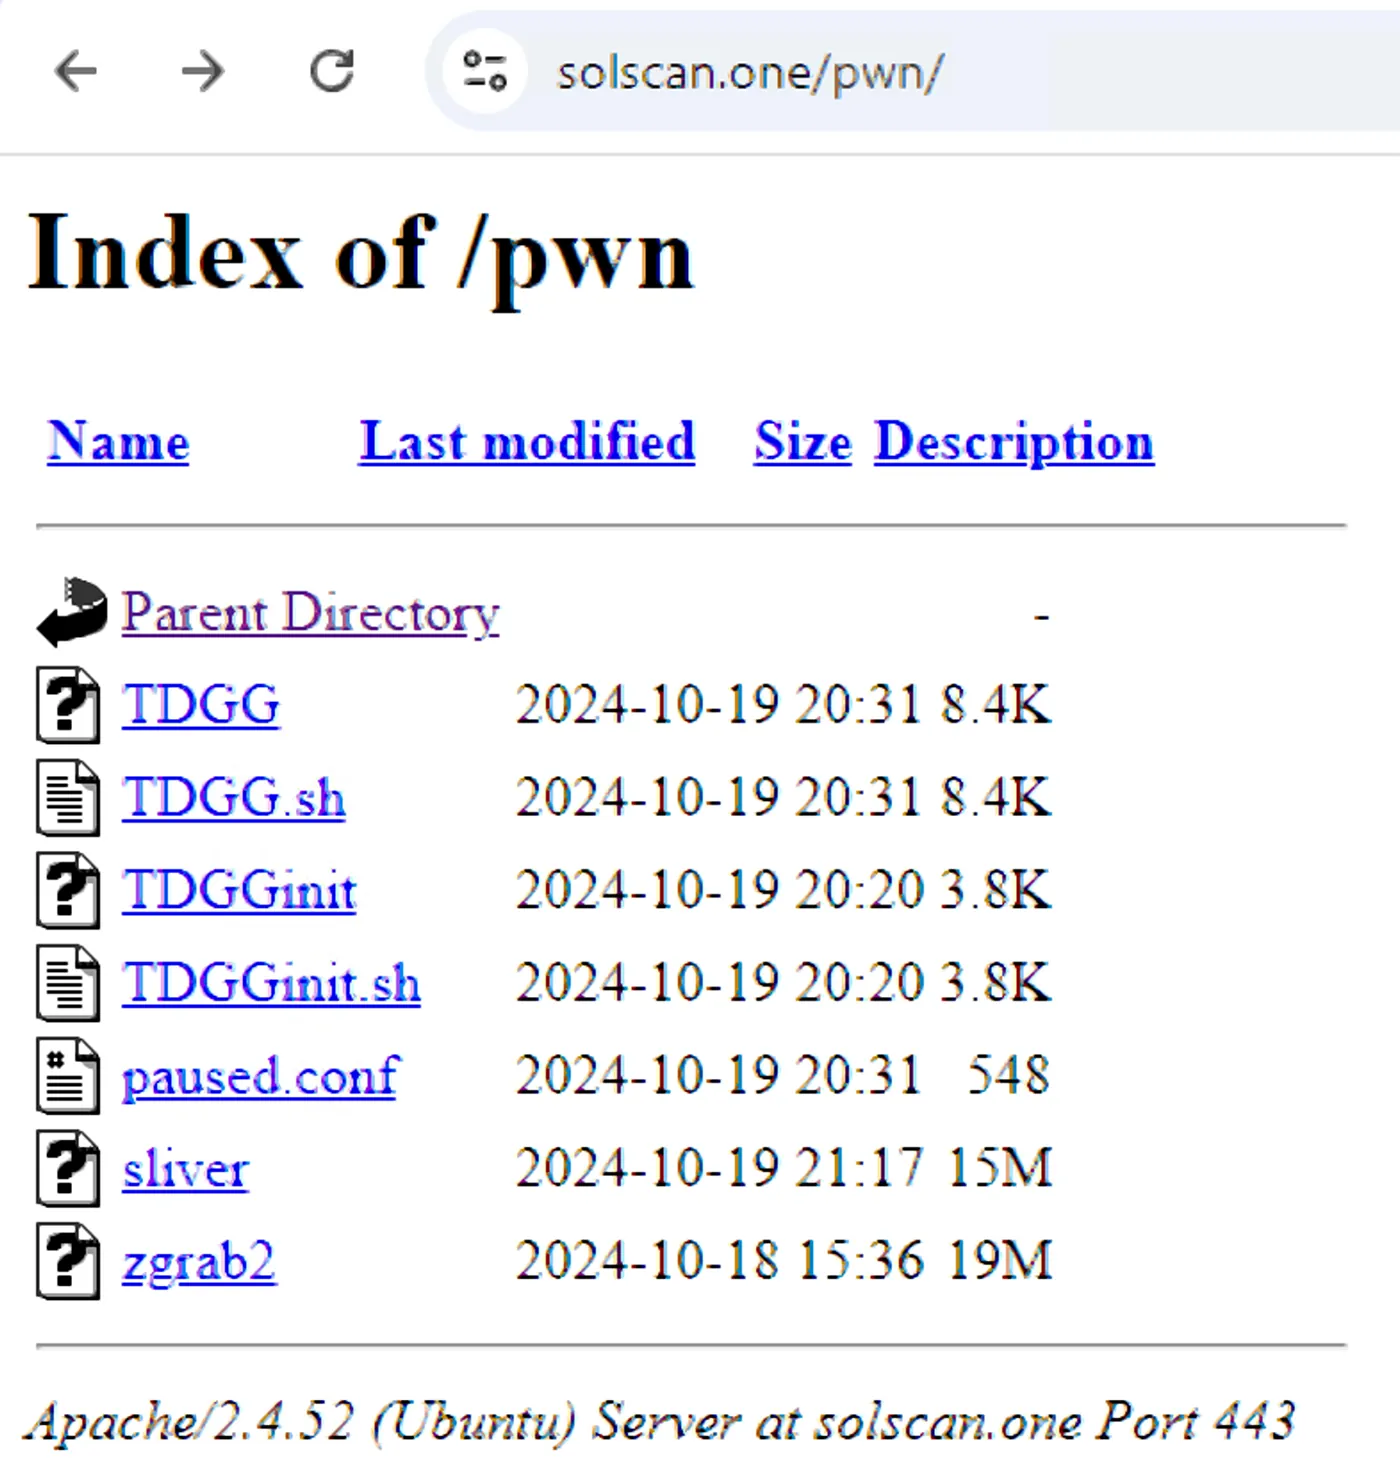
Task: Click the 15M size of sliver
Action: click(x=999, y=1167)
